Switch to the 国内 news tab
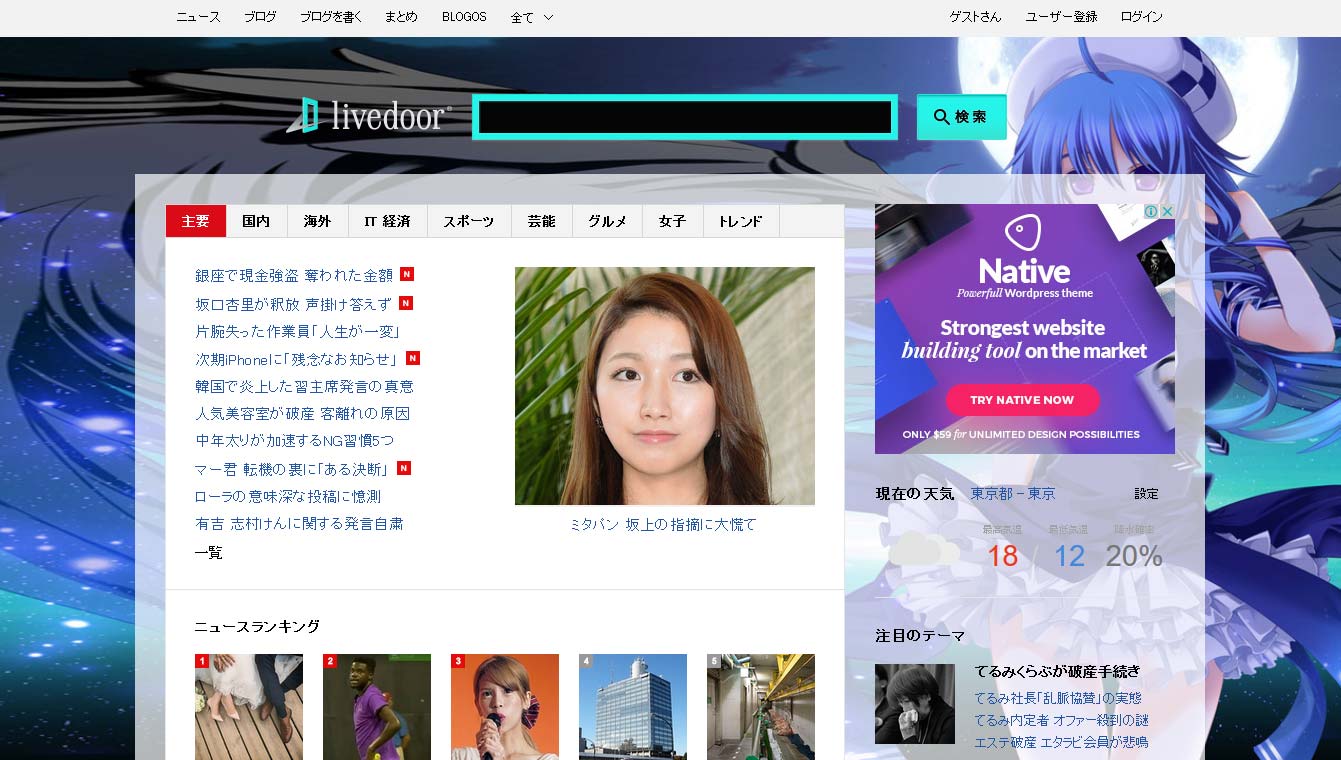 (256, 221)
